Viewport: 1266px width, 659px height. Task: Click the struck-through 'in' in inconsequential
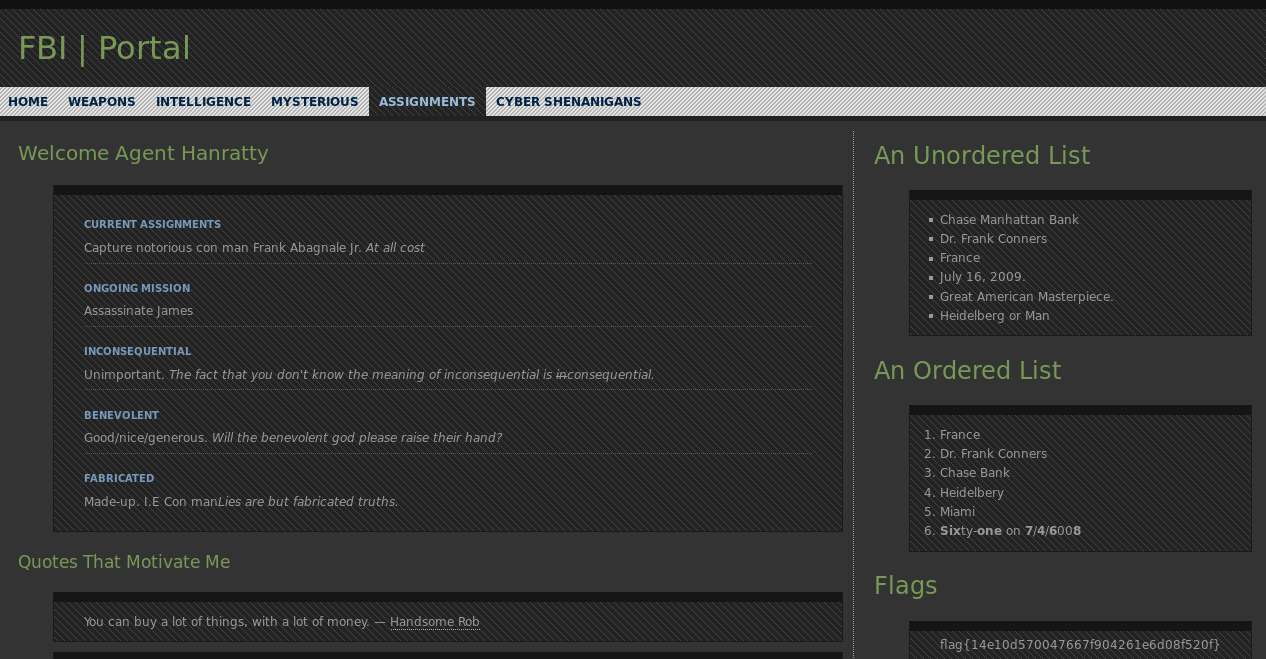click(560, 375)
